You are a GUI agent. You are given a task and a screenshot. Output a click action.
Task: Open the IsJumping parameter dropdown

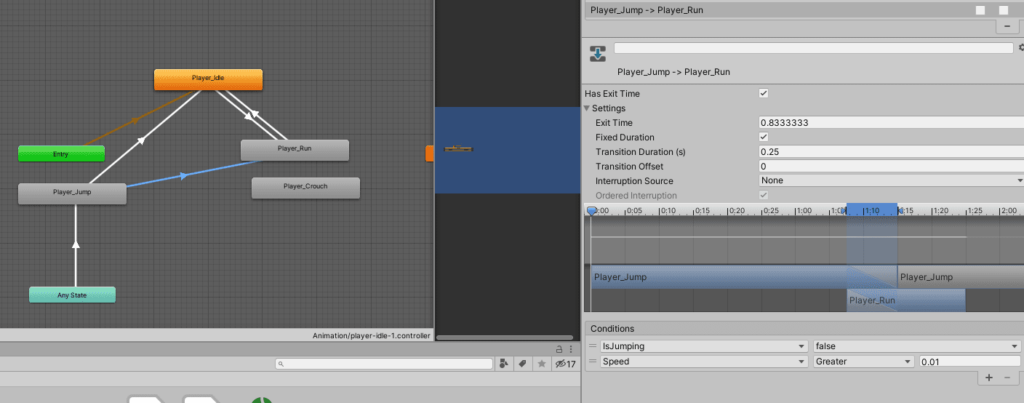(704, 345)
